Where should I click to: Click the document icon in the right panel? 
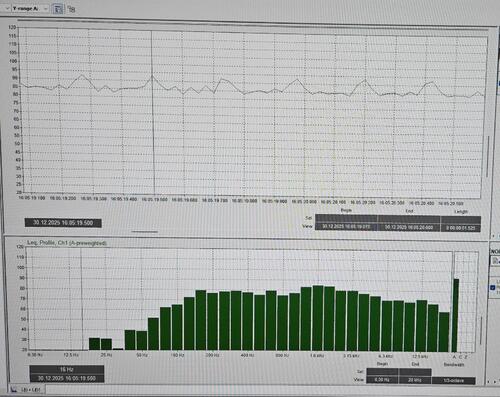point(495,262)
